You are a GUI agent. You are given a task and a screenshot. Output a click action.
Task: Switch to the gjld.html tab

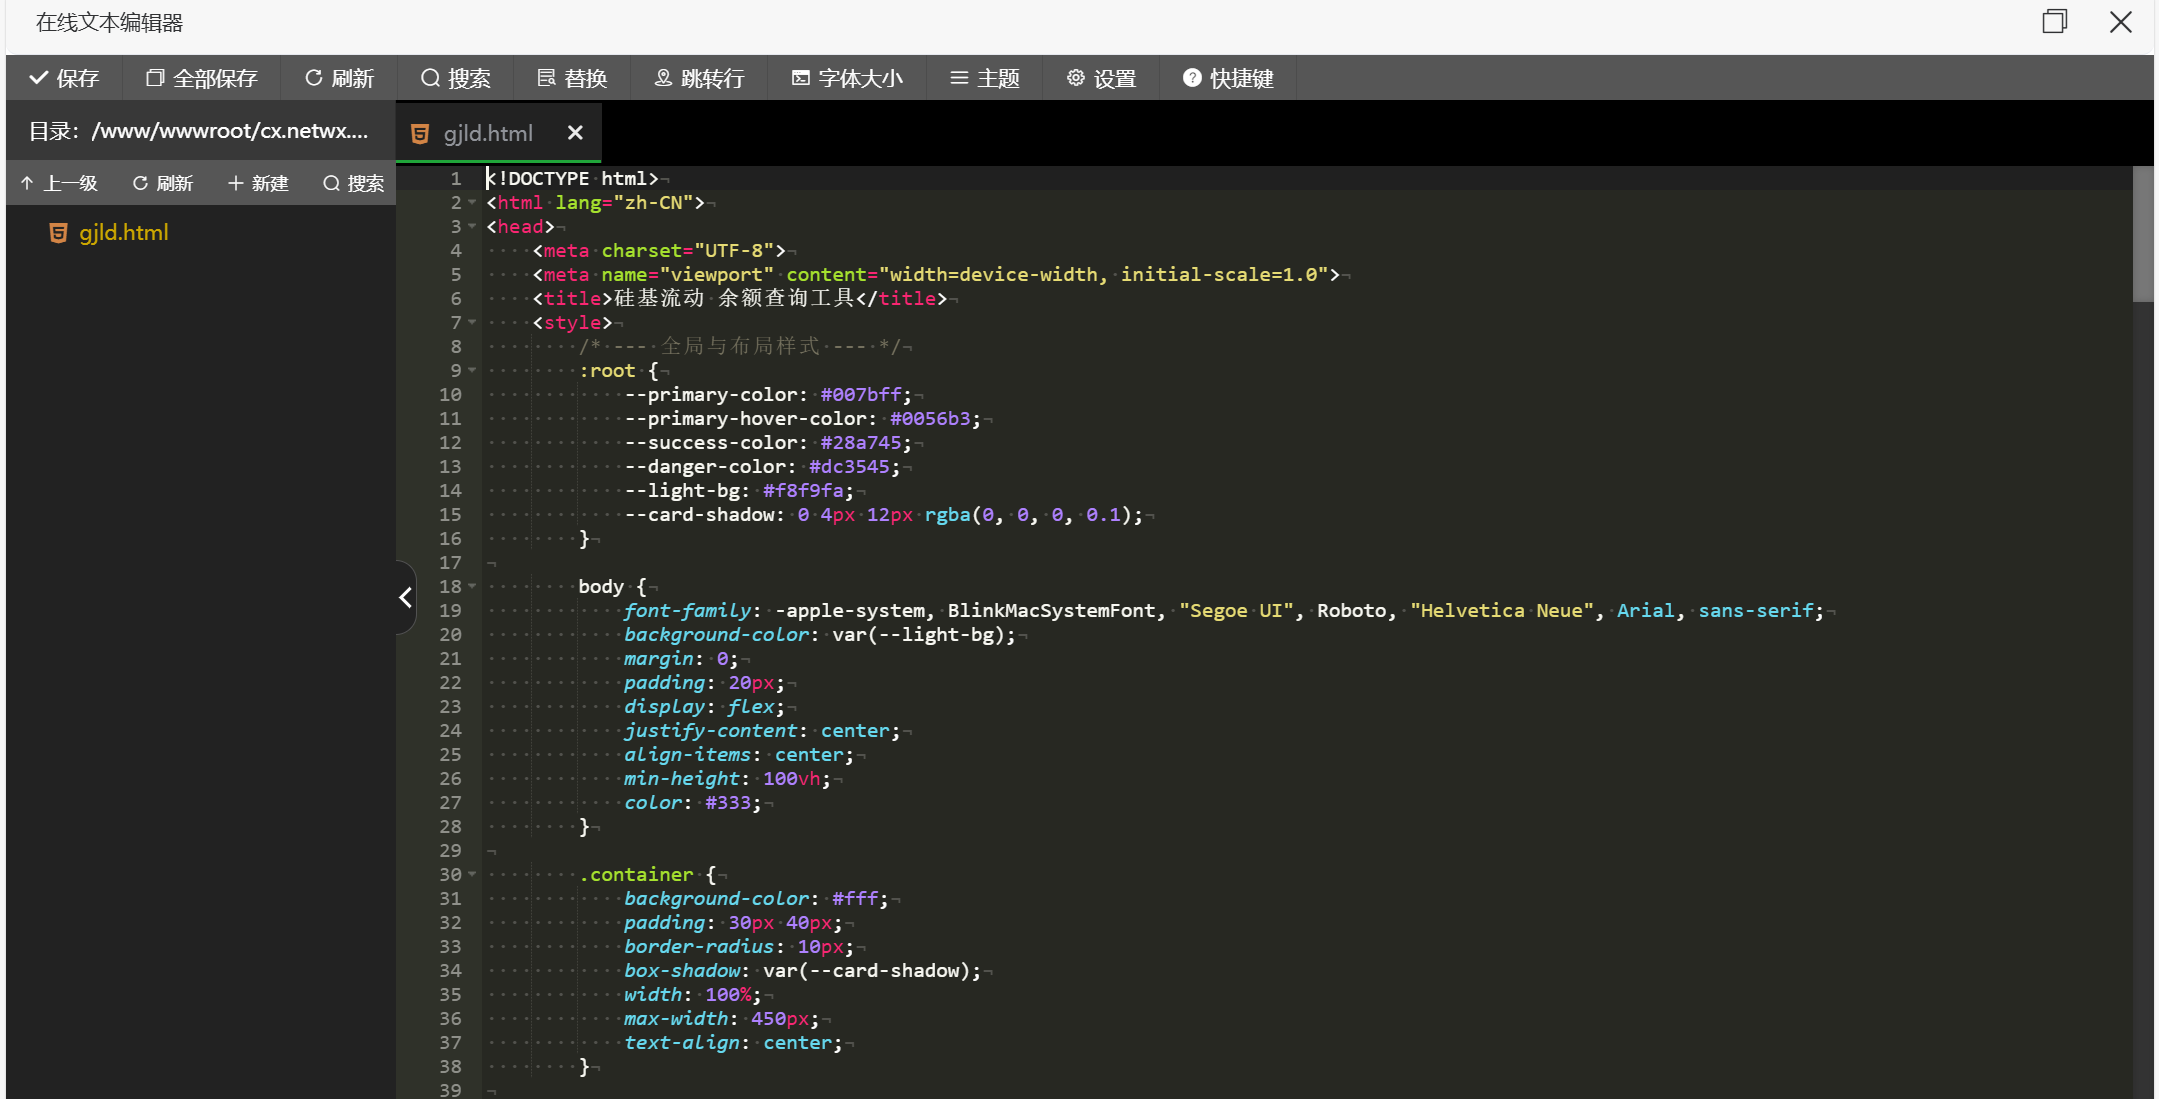(487, 132)
